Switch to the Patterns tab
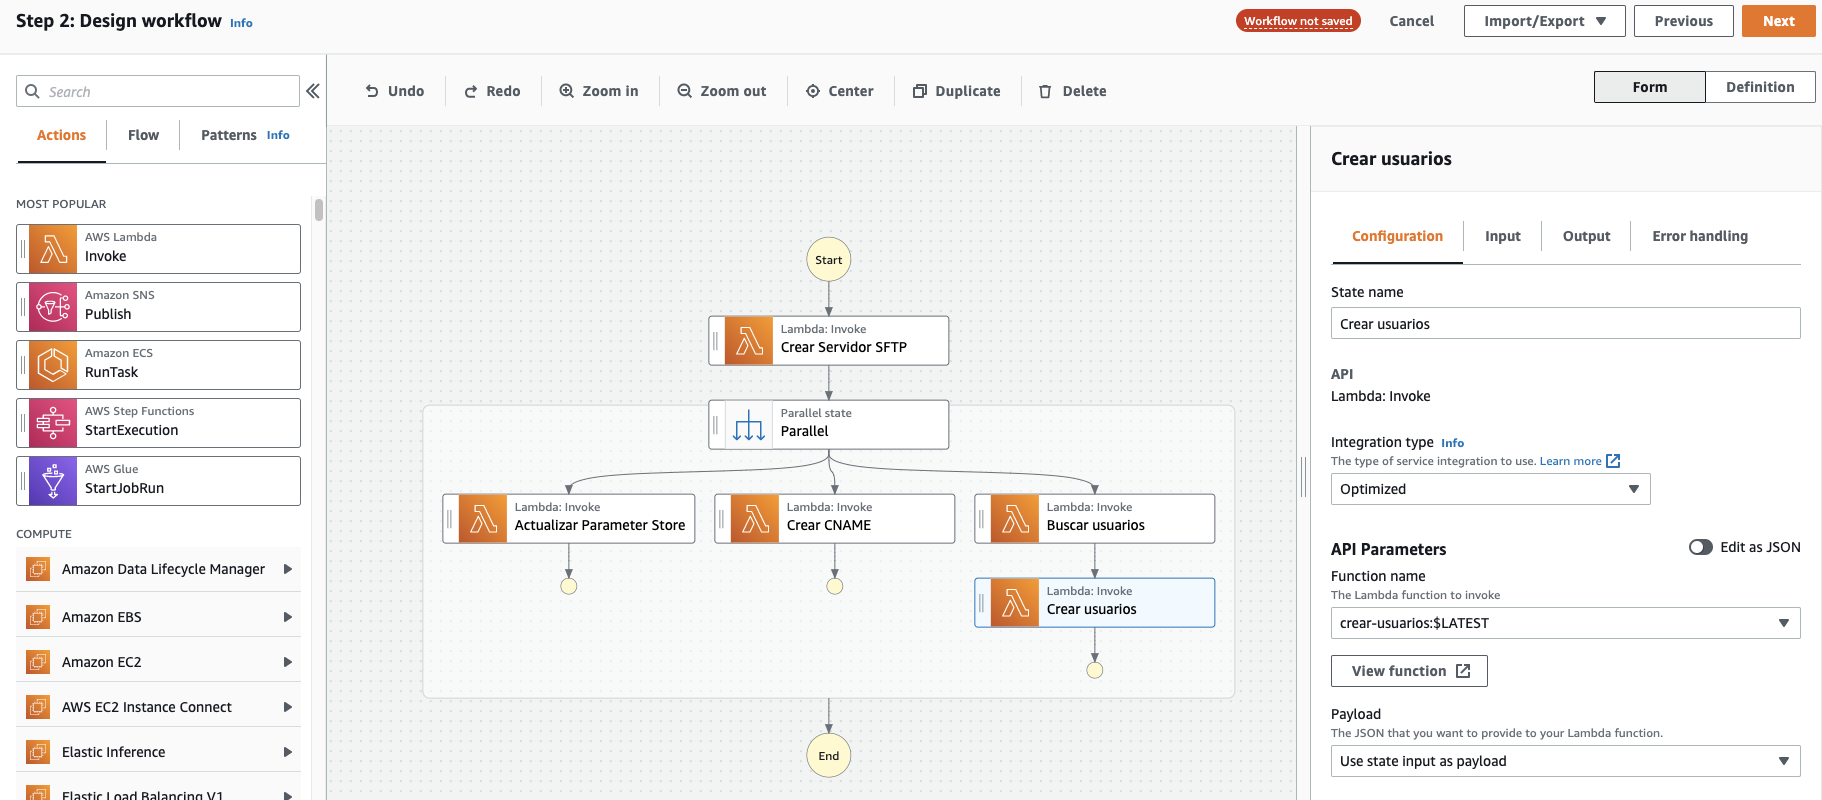Image resolution: width=1822 pixels, height=800 pixels. [x=229, y=135]
